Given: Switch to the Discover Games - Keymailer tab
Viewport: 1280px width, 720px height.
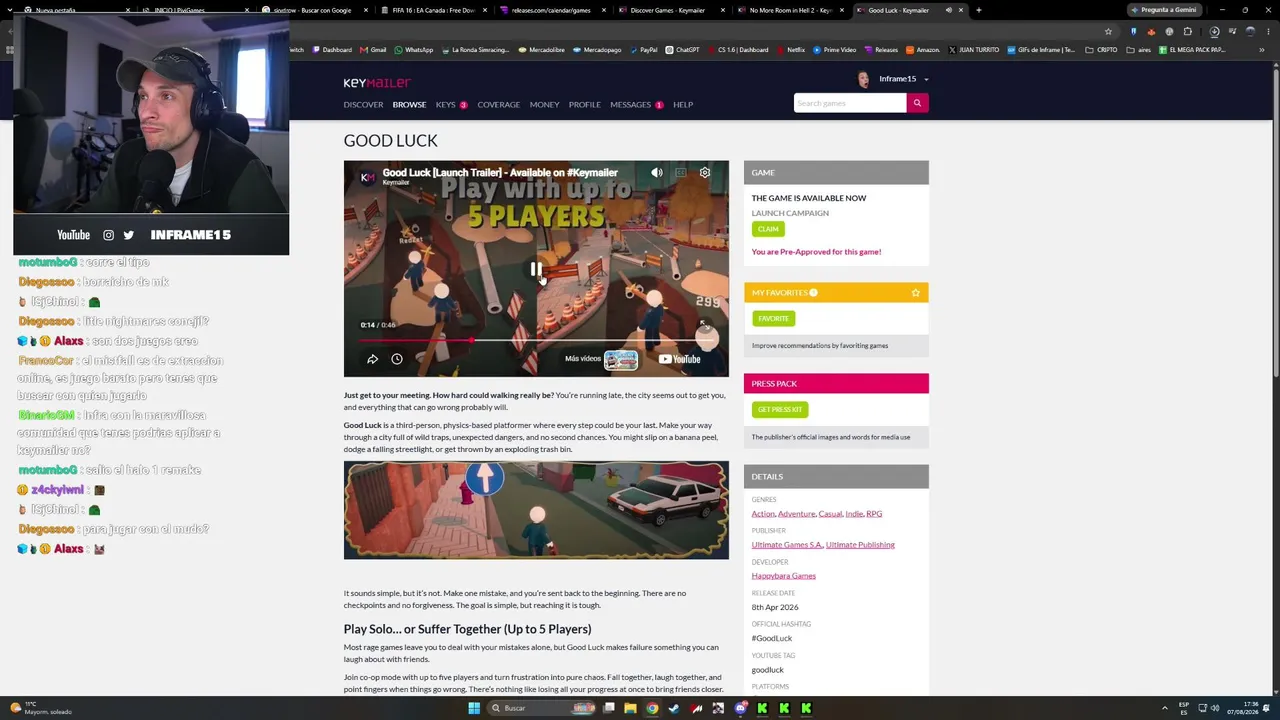Looking at the screenshot, I should (x=668, y=10).
